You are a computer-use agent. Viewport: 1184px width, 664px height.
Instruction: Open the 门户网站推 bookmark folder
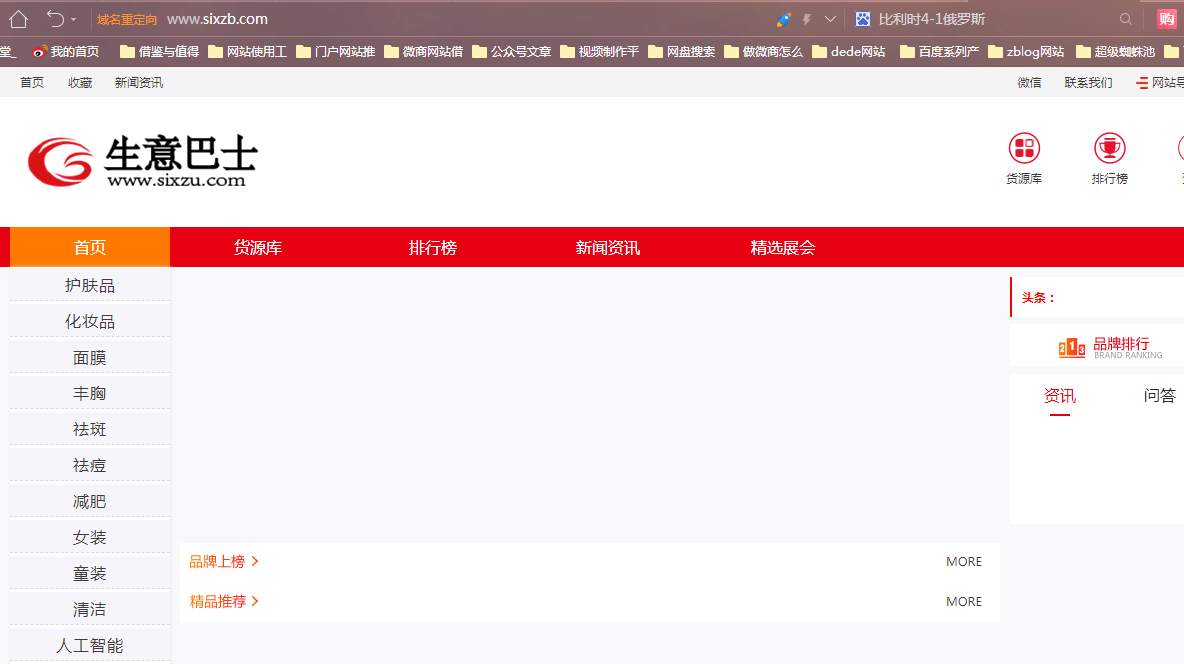335,51
